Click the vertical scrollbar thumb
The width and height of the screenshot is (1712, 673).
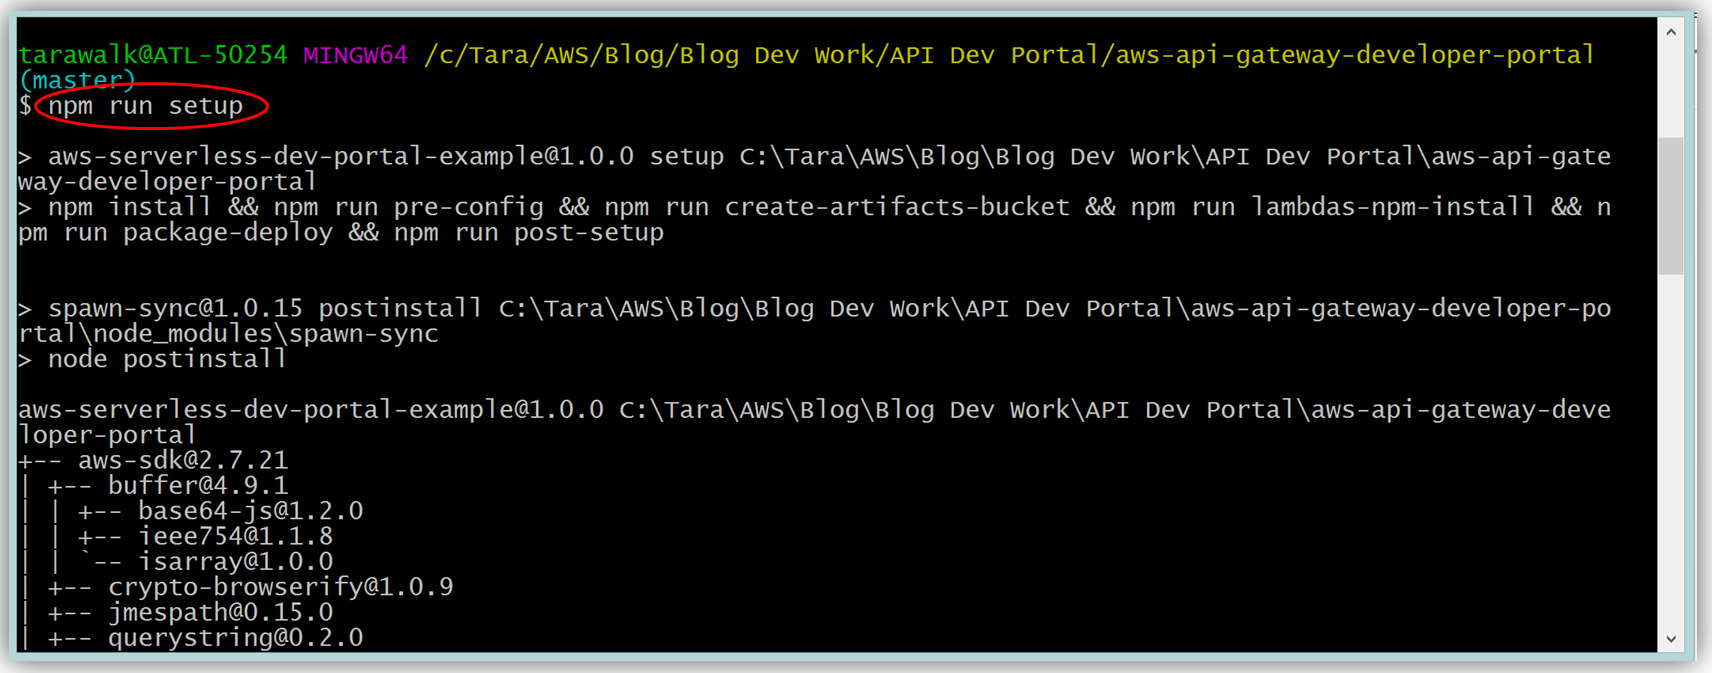pyautogui.click(x=1670, y=205)
